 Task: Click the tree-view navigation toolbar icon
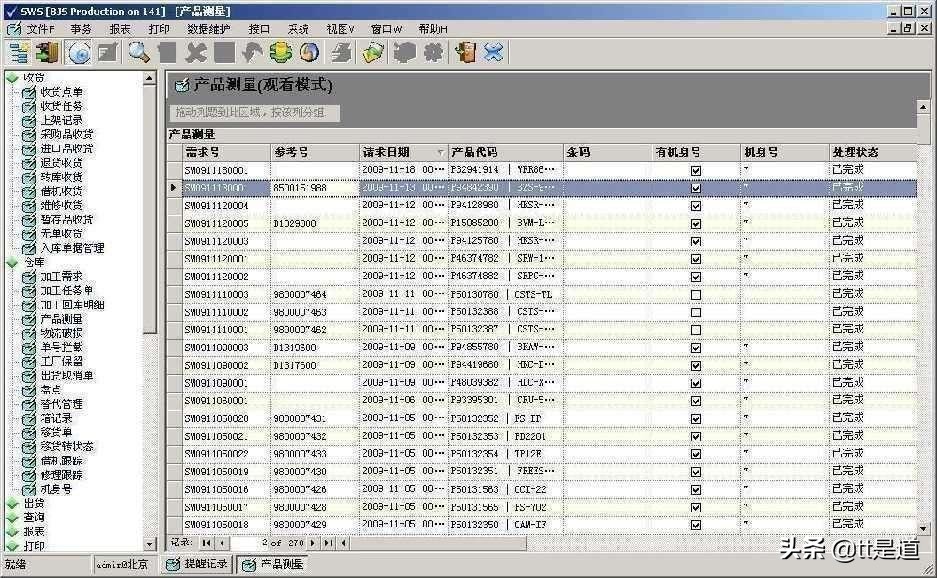click(19, 53)
